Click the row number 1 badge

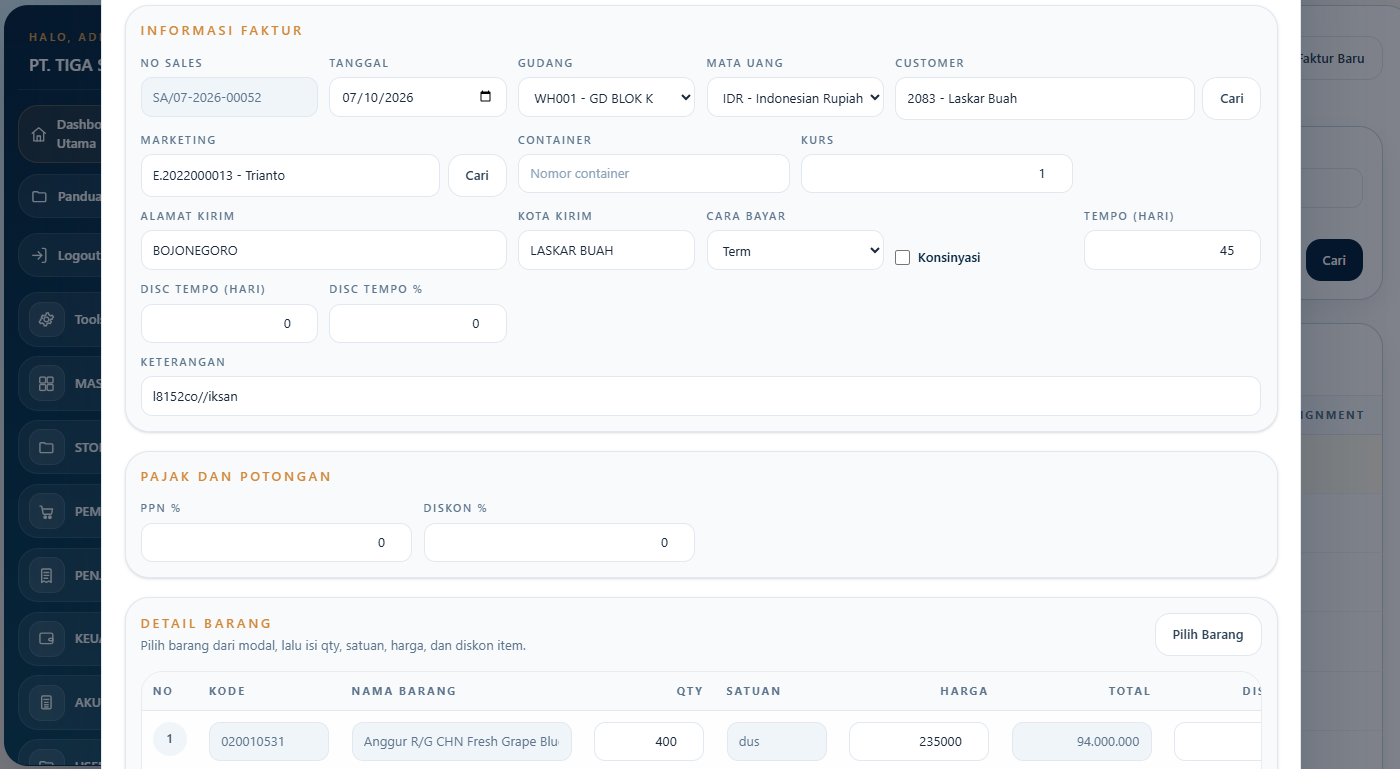pyautogui.click(x=170, y=739)
